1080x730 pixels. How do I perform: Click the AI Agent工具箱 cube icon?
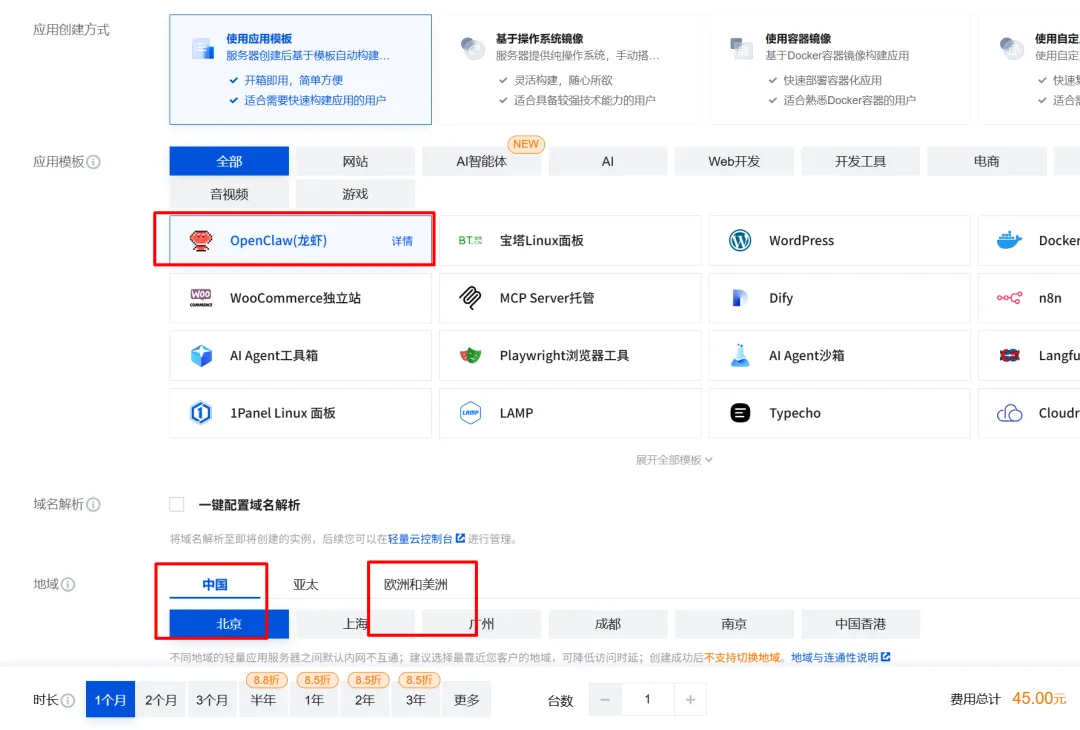click(x=201, y=355)
